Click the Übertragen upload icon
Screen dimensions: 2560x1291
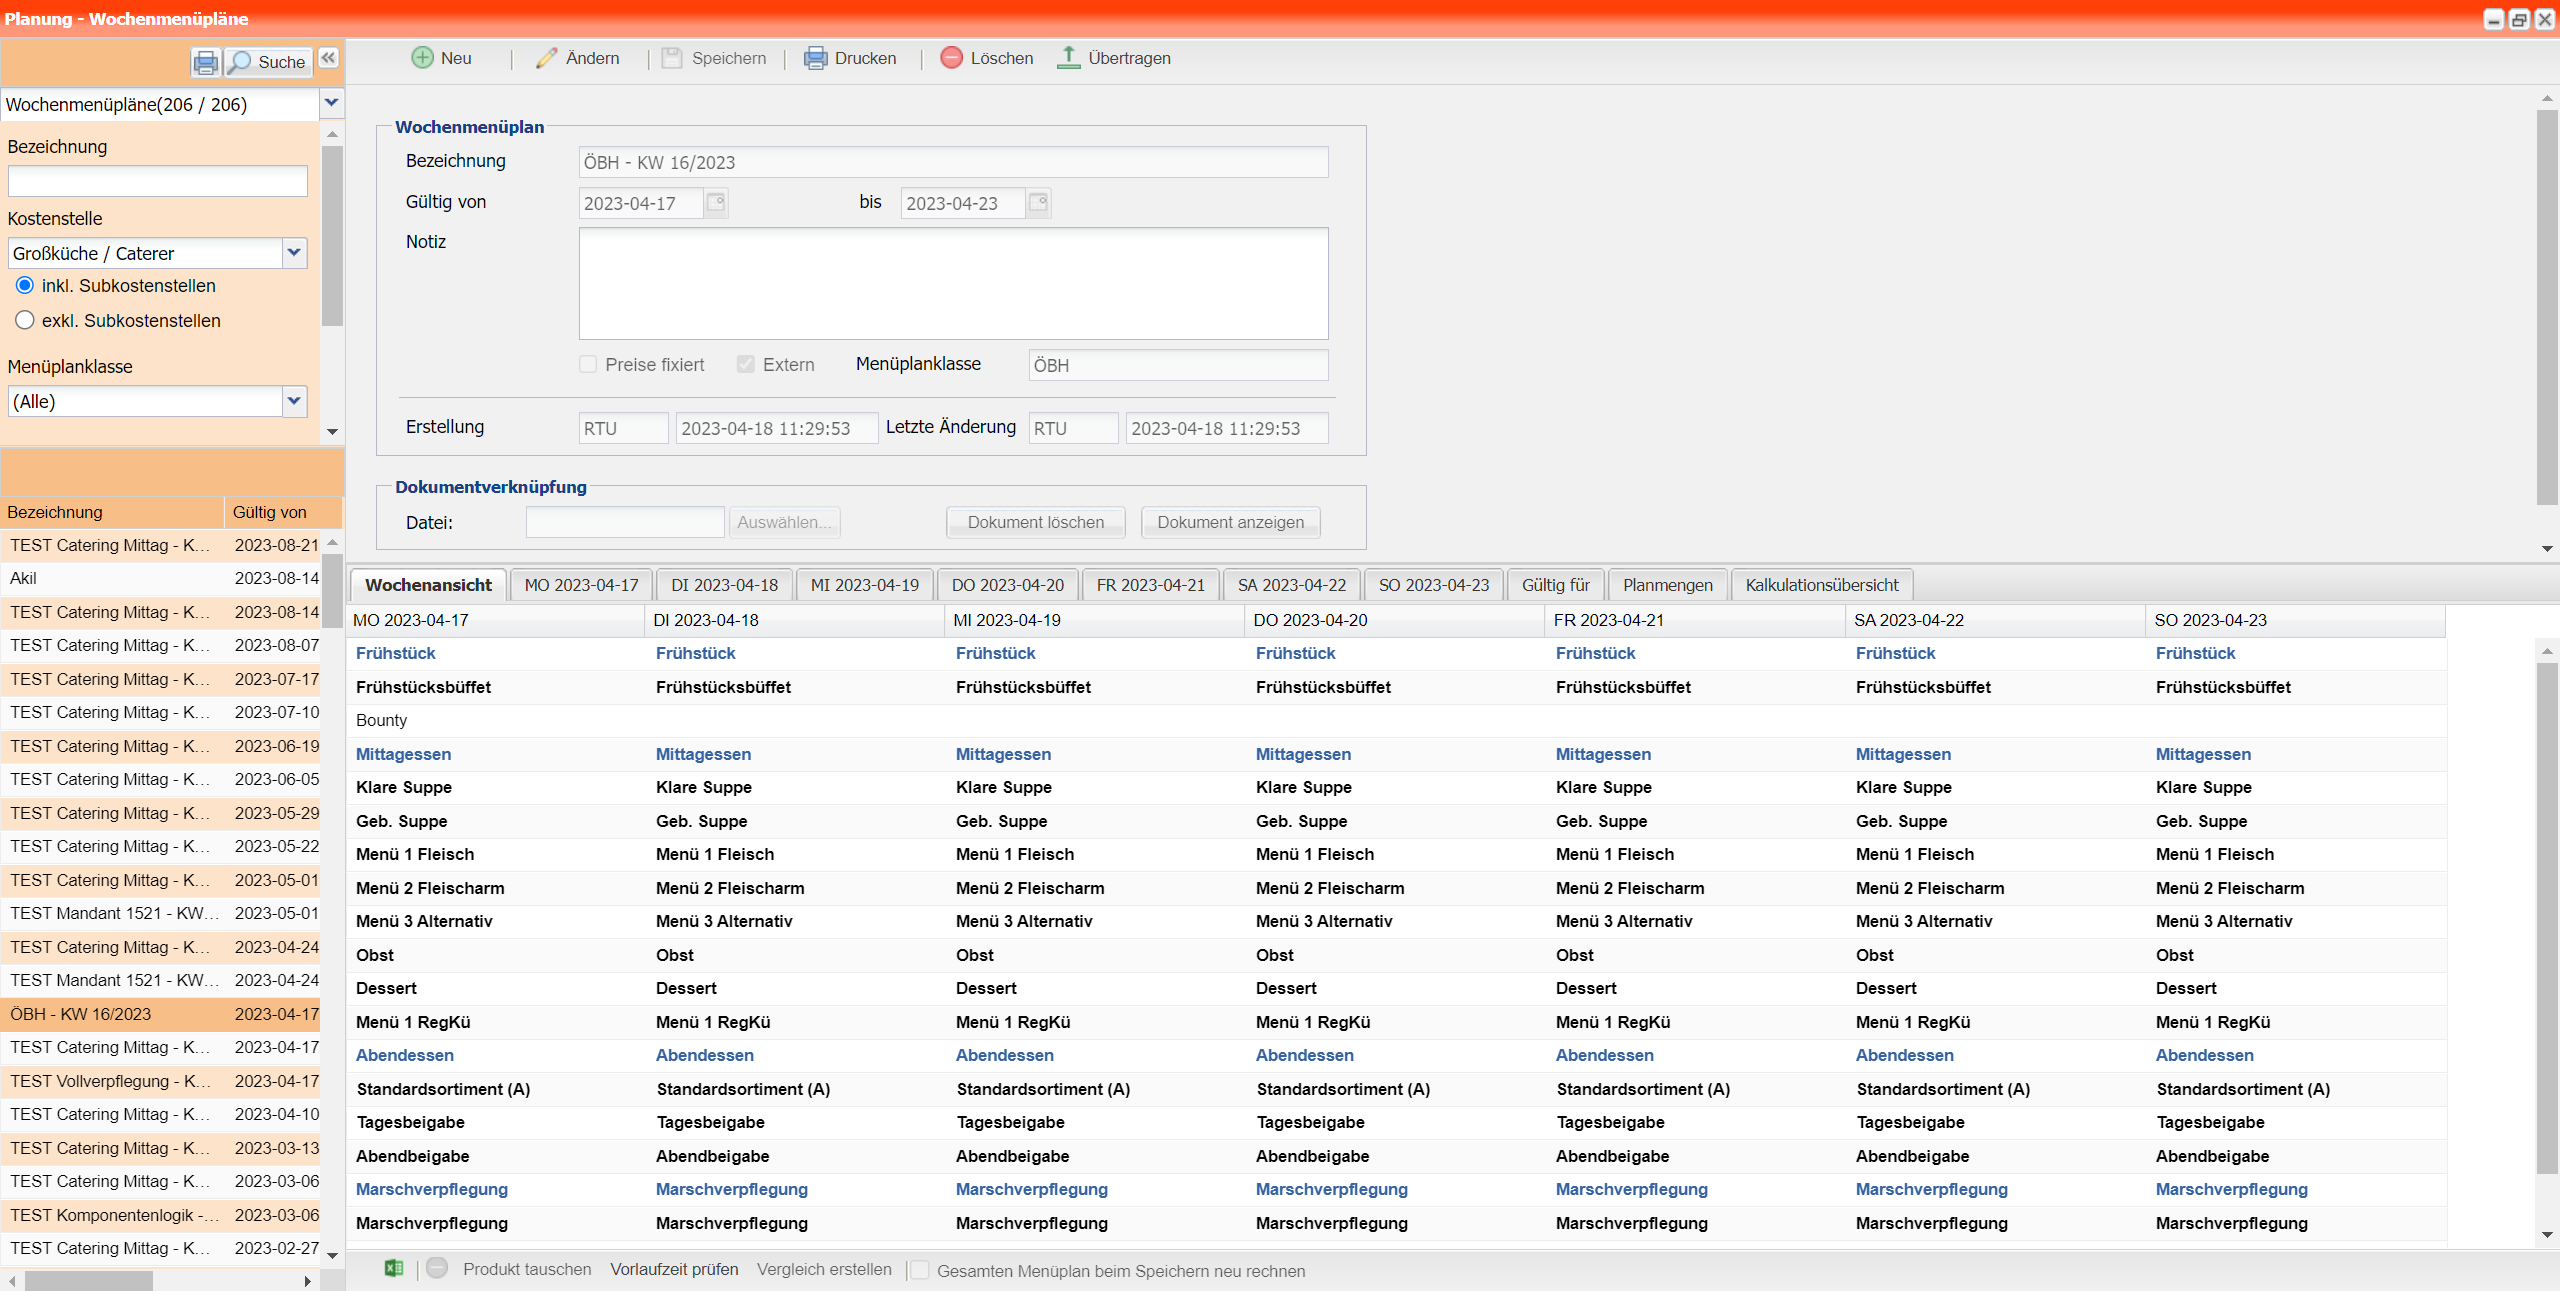point(1068,58)
